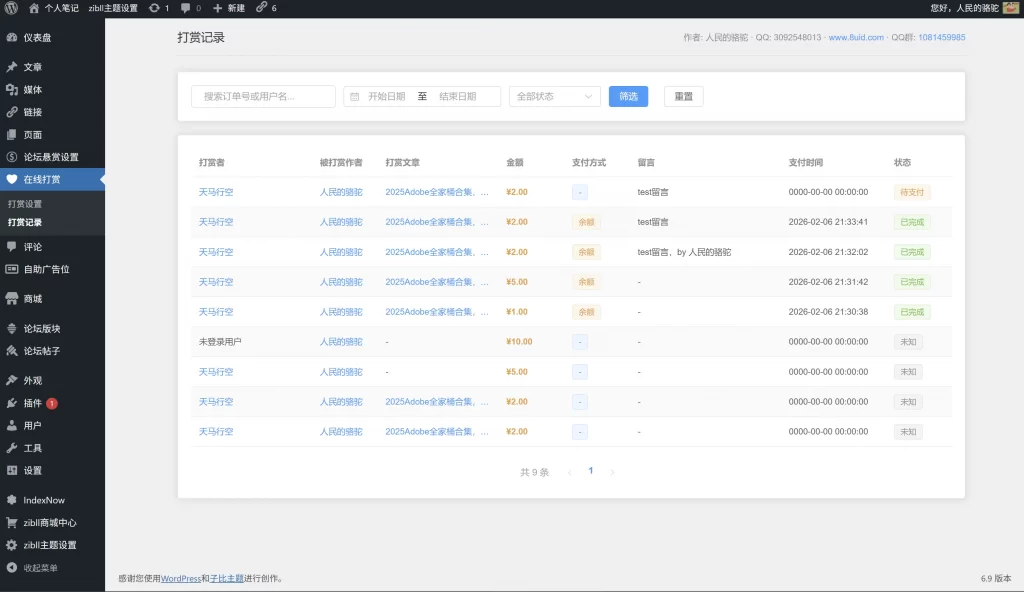Screen dimensions: 1024x592
Task: Click the permalink chain icon showing 6
Action: 260,8
